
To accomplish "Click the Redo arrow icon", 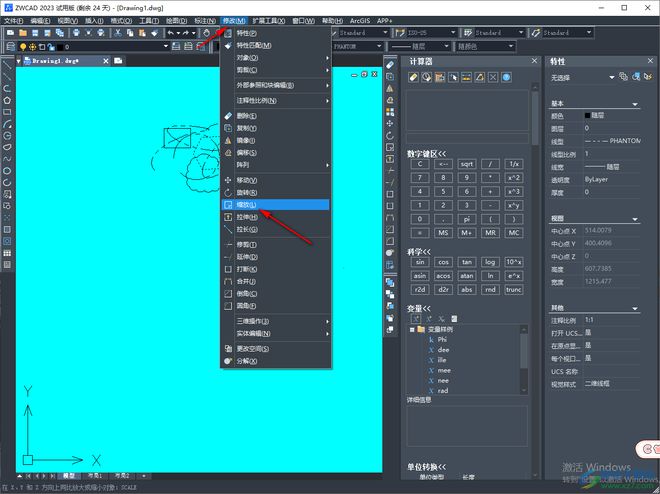I will pos(186,33).
